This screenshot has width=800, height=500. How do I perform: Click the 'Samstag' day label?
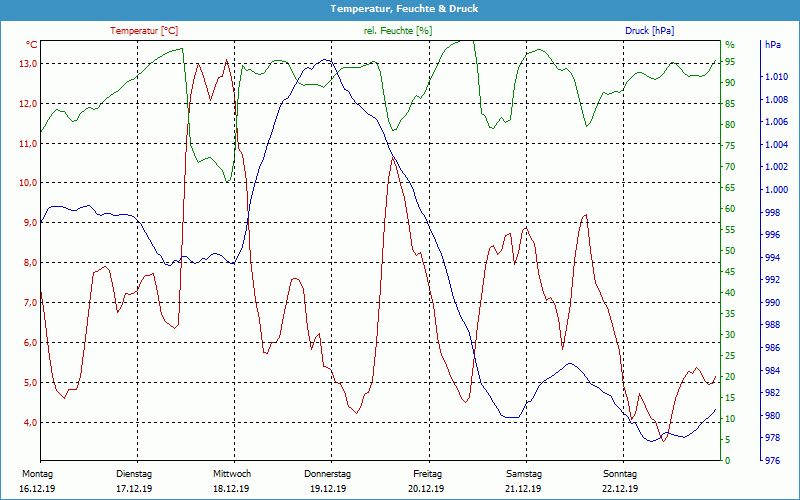tap(523, 474)
